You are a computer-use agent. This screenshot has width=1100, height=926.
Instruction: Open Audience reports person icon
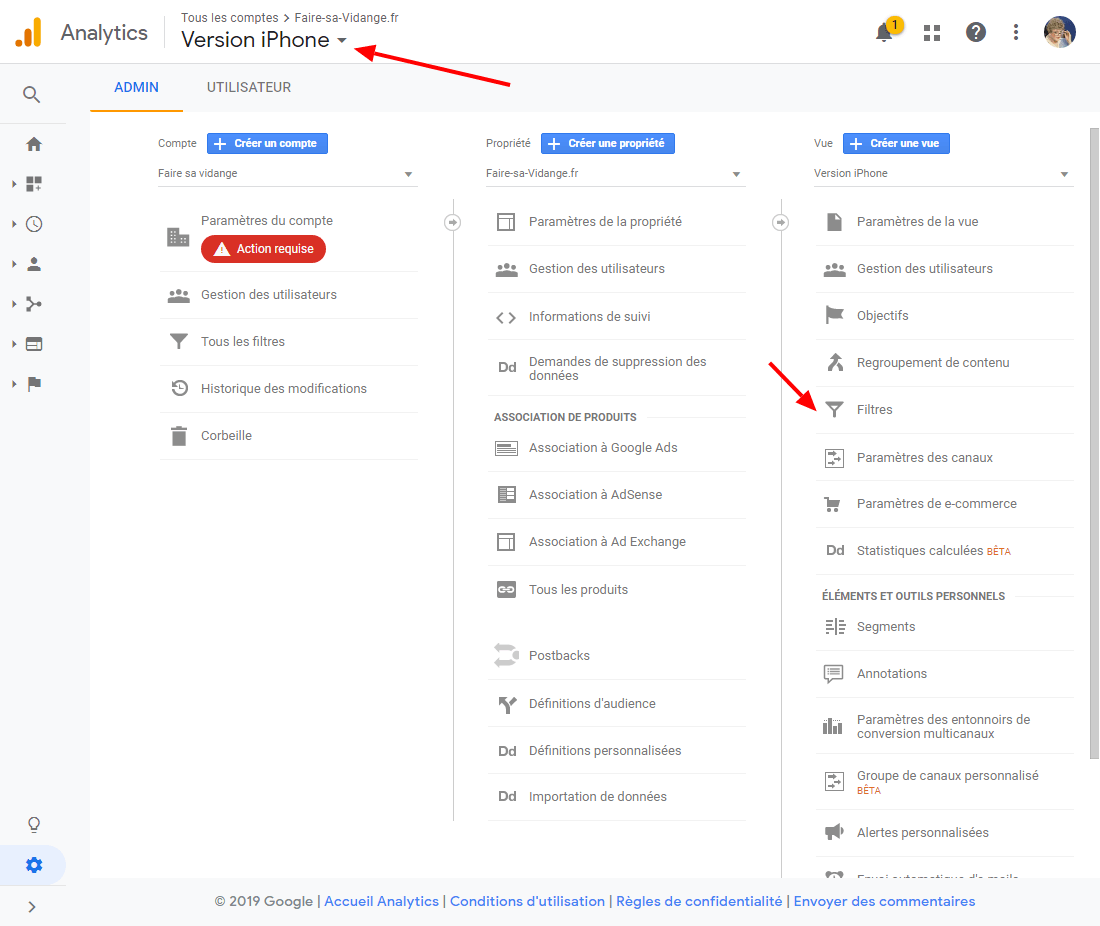[34, 264]
